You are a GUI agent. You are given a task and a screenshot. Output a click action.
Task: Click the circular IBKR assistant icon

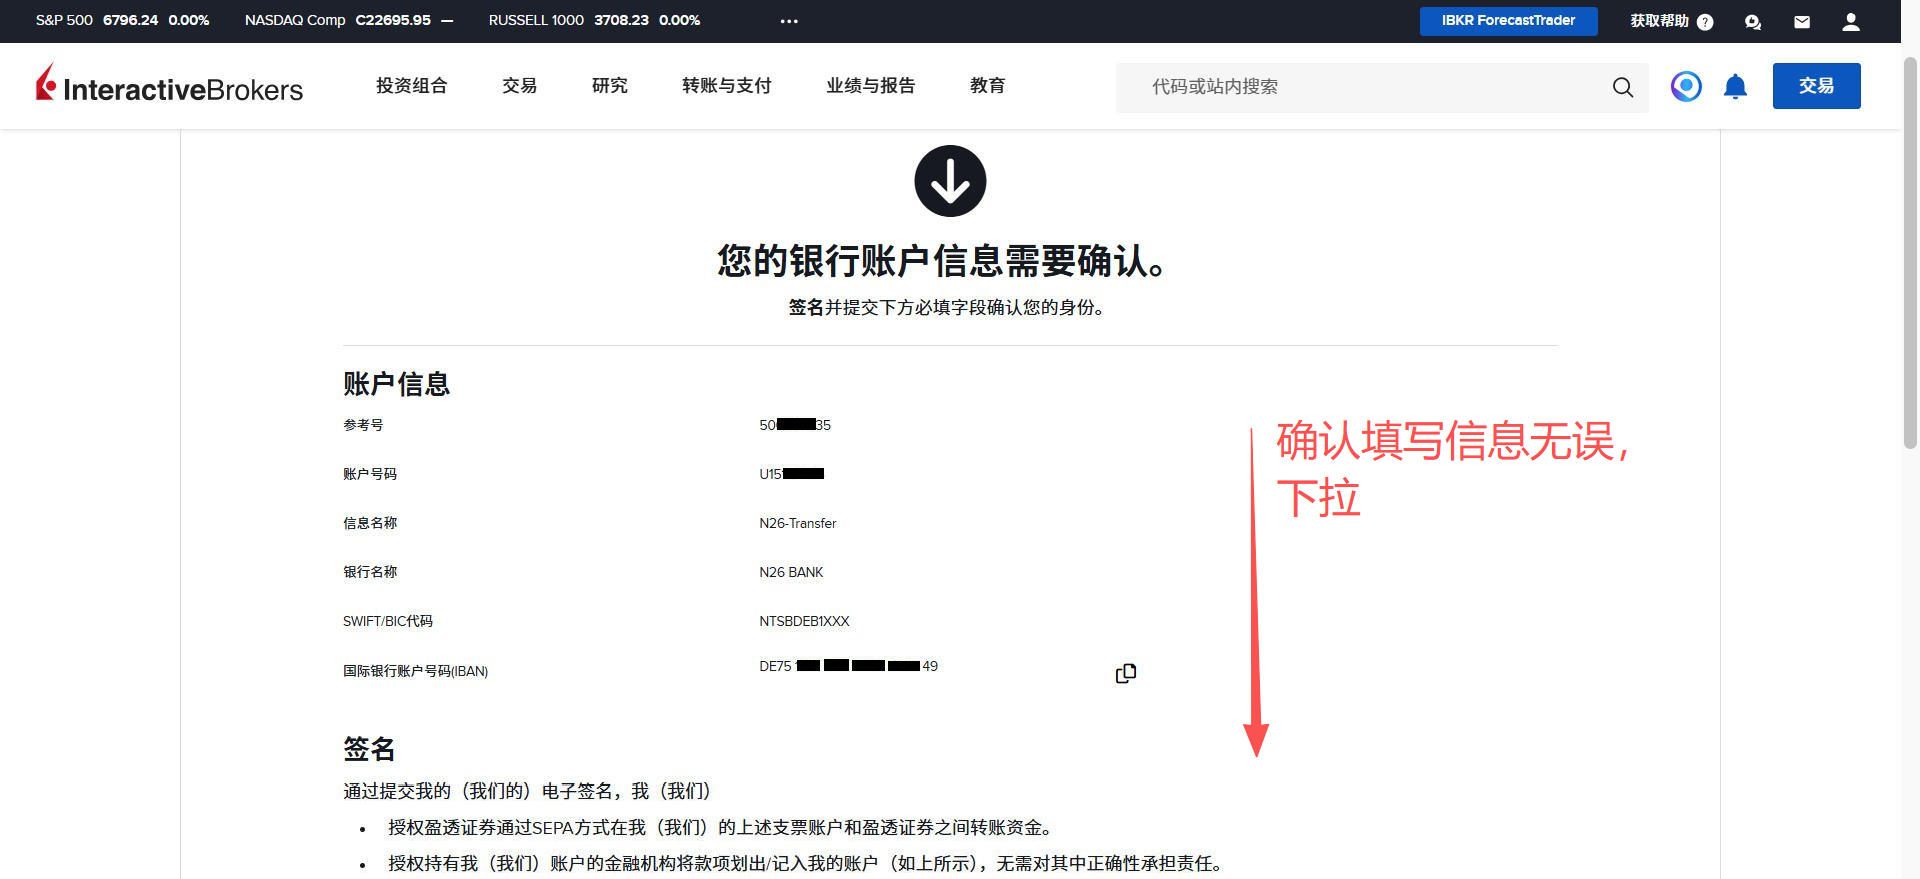pyautogui.click(x=1686, y=87)
